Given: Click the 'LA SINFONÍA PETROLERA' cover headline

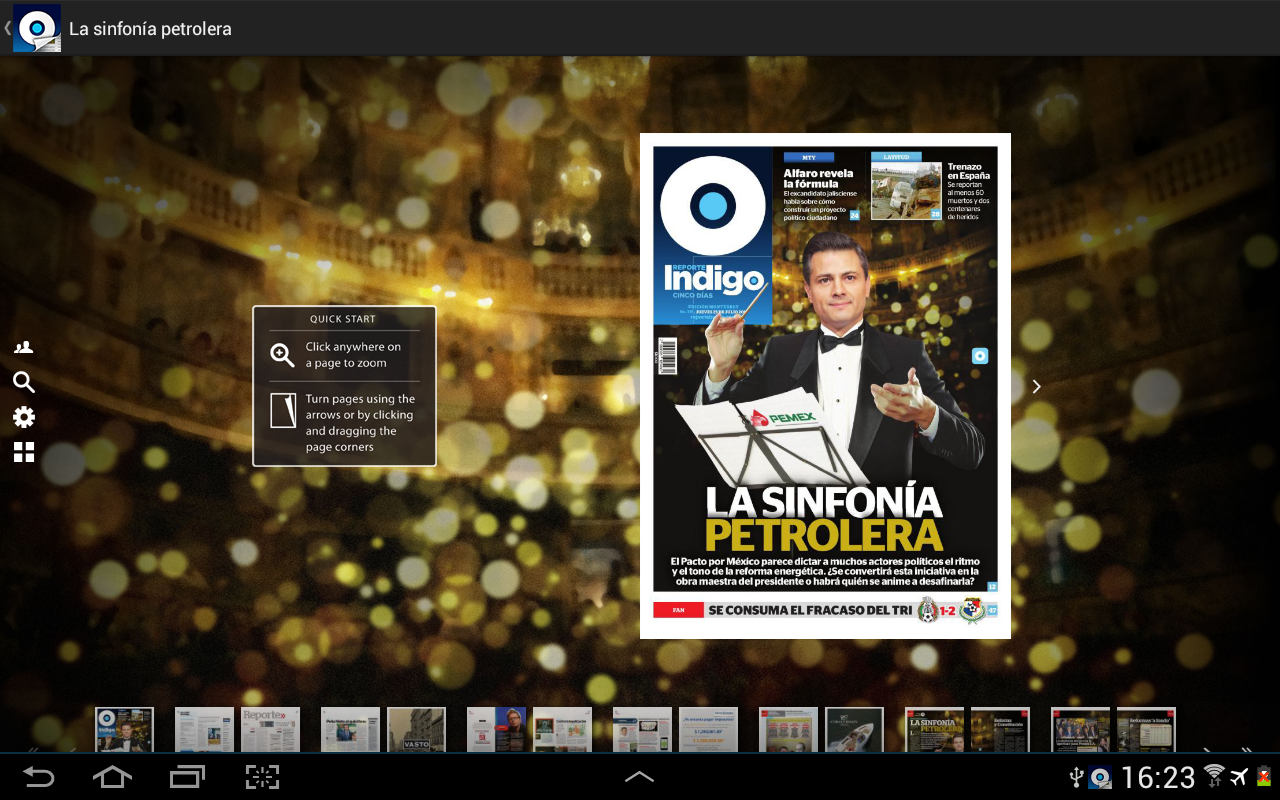Looking at the screenshot, I should [x=824, y=518].
